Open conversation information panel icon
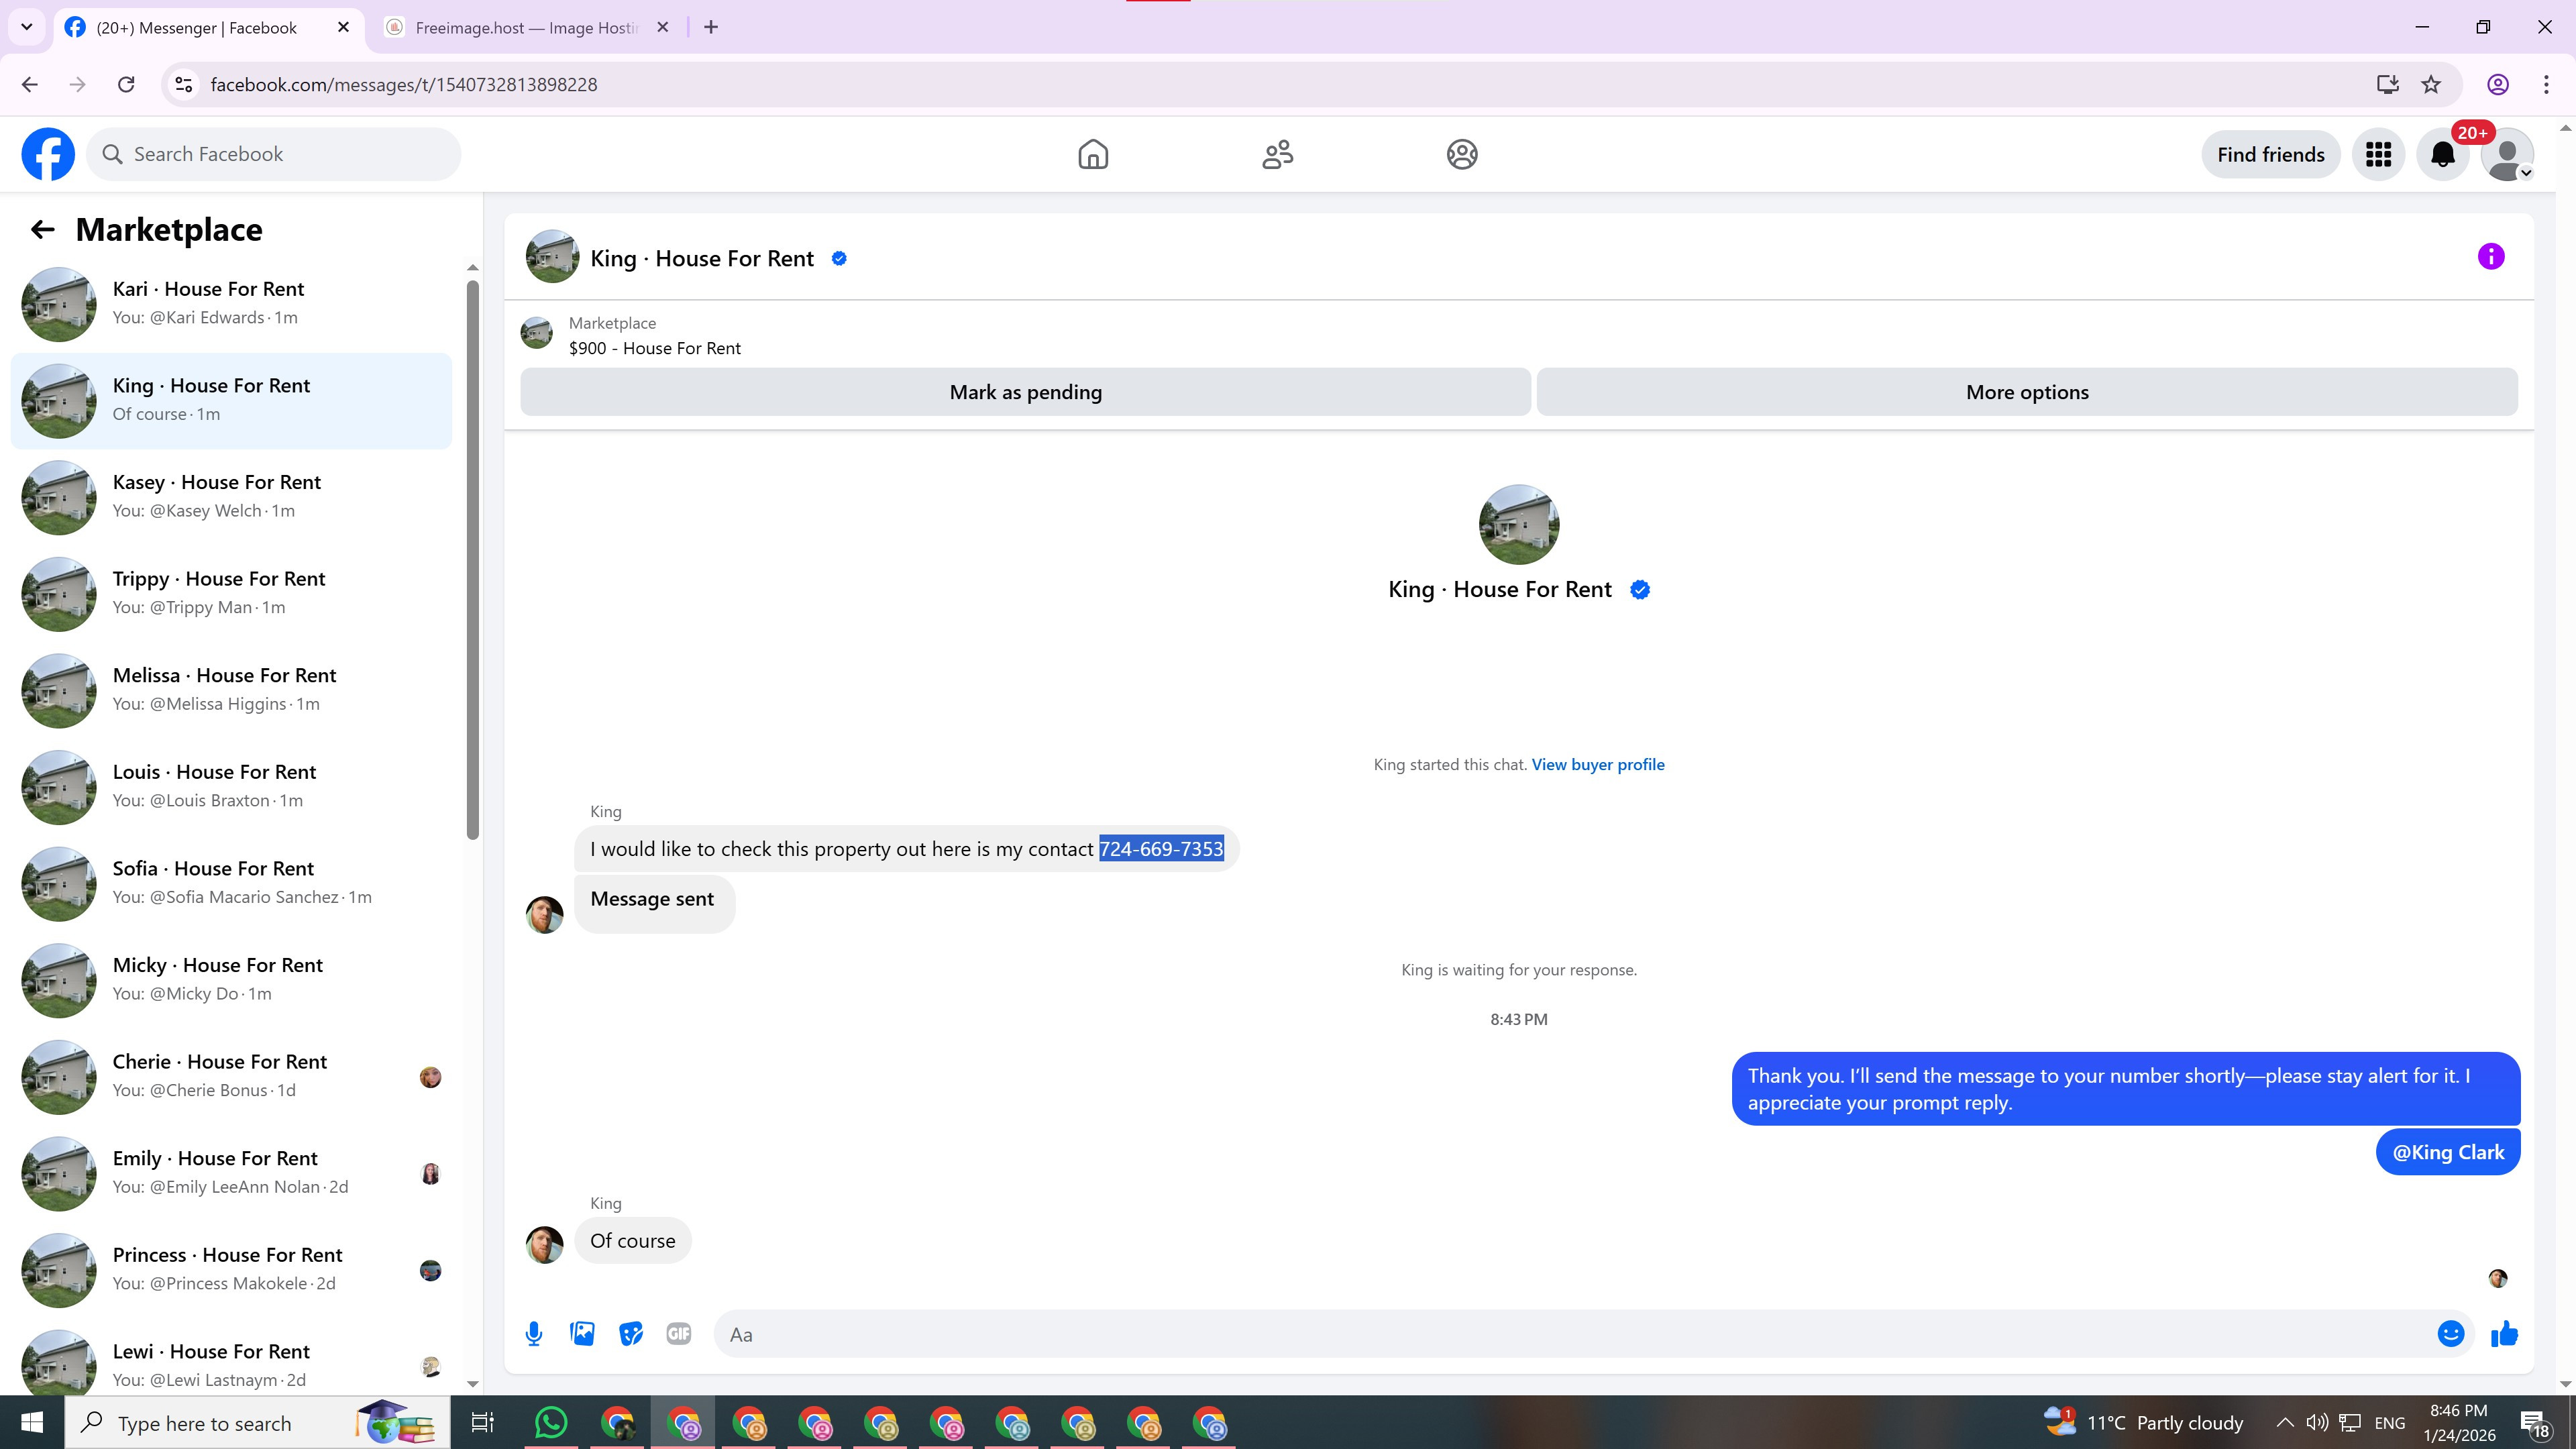Screen dimensions: 2576x1449 point(2490,257)
